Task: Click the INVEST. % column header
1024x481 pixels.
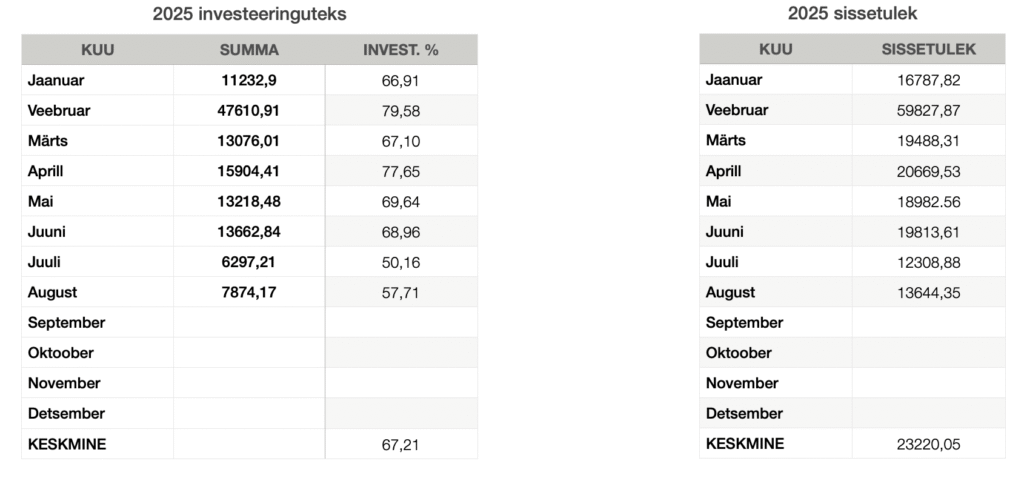Action: [x=400, y=50]
